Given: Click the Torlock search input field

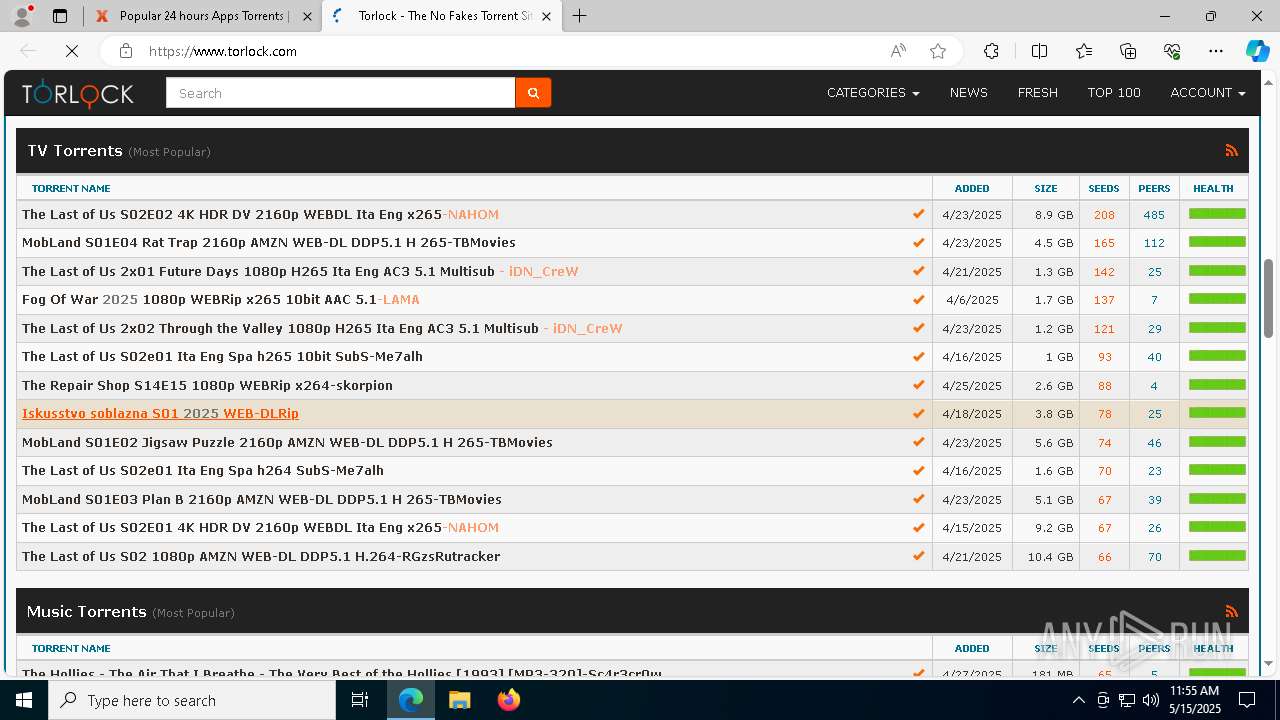Looking at the screenshot, I should (340, 93).
